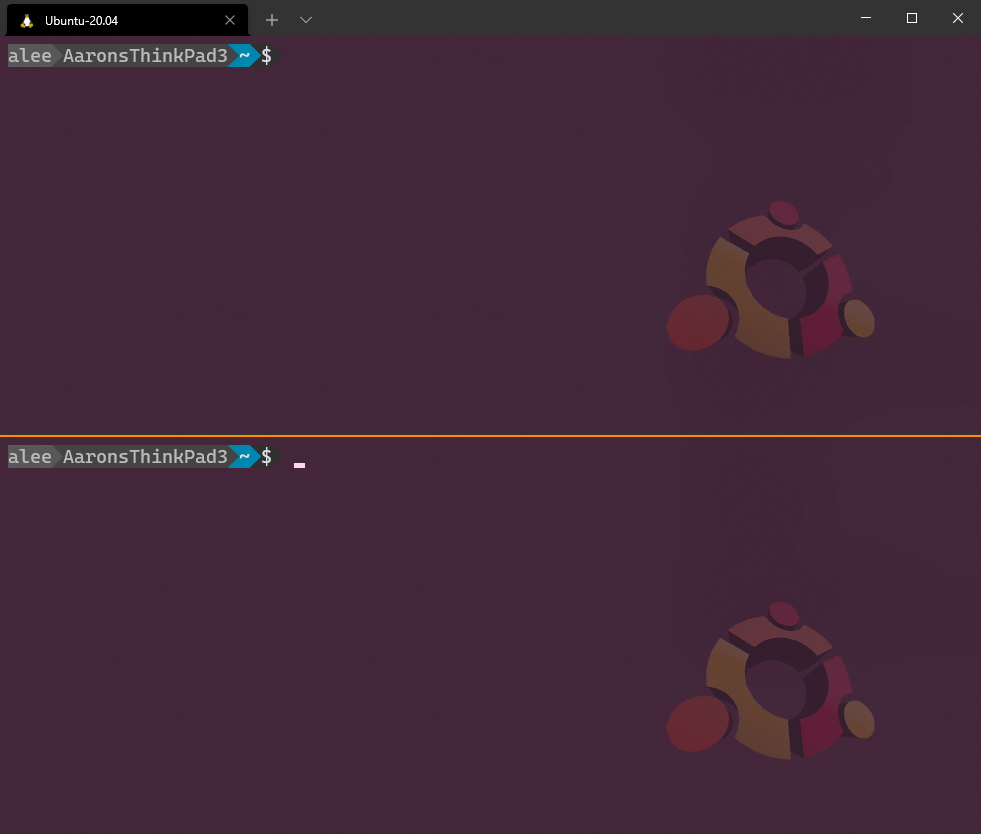981x834 pixels.
Task: Click the AaronsThinkPad3 hostname in the bottom prompt
Action: point(144,457)
